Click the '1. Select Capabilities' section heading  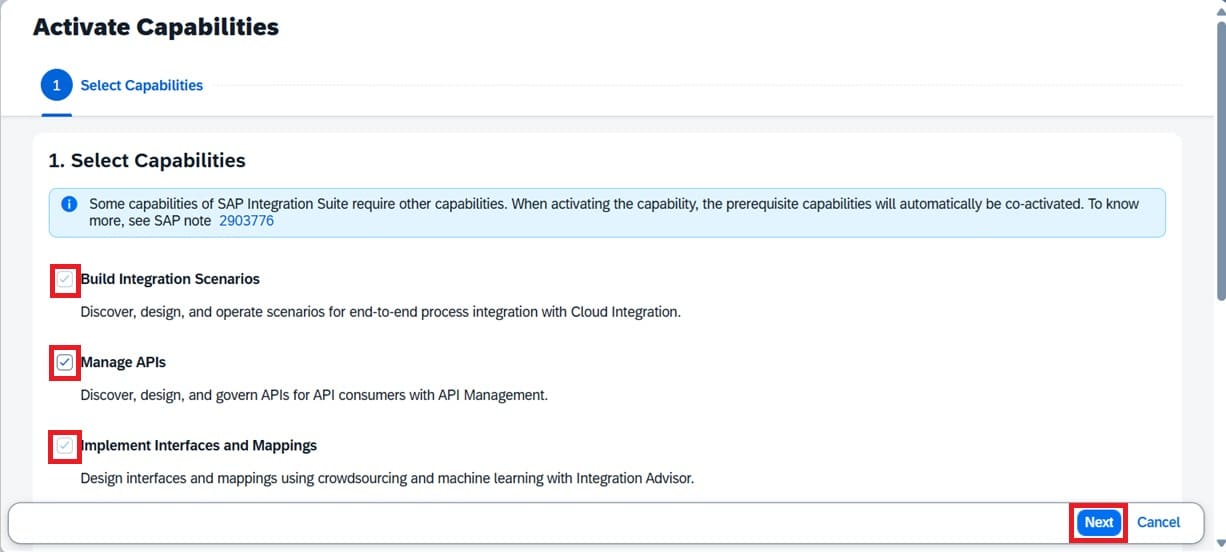tap(147, 160)
